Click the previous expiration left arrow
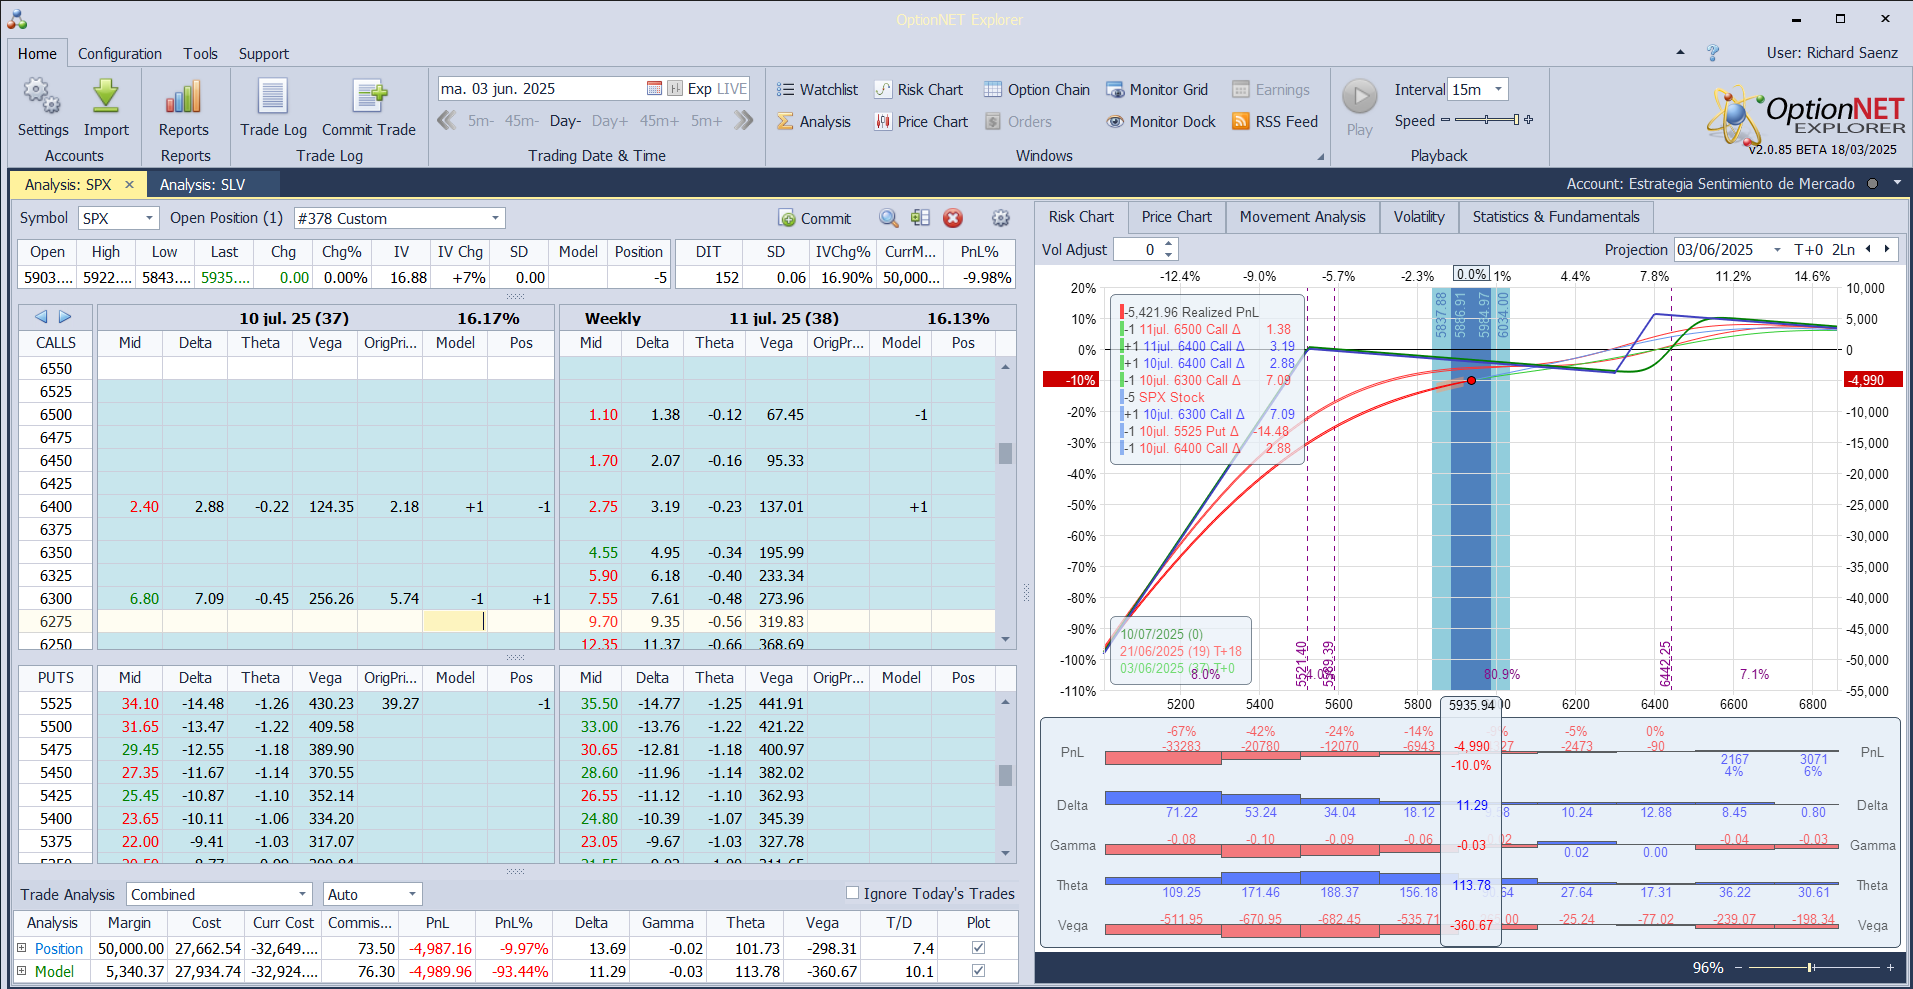The width and height of the screenshot is (1913, 989). 41,317
